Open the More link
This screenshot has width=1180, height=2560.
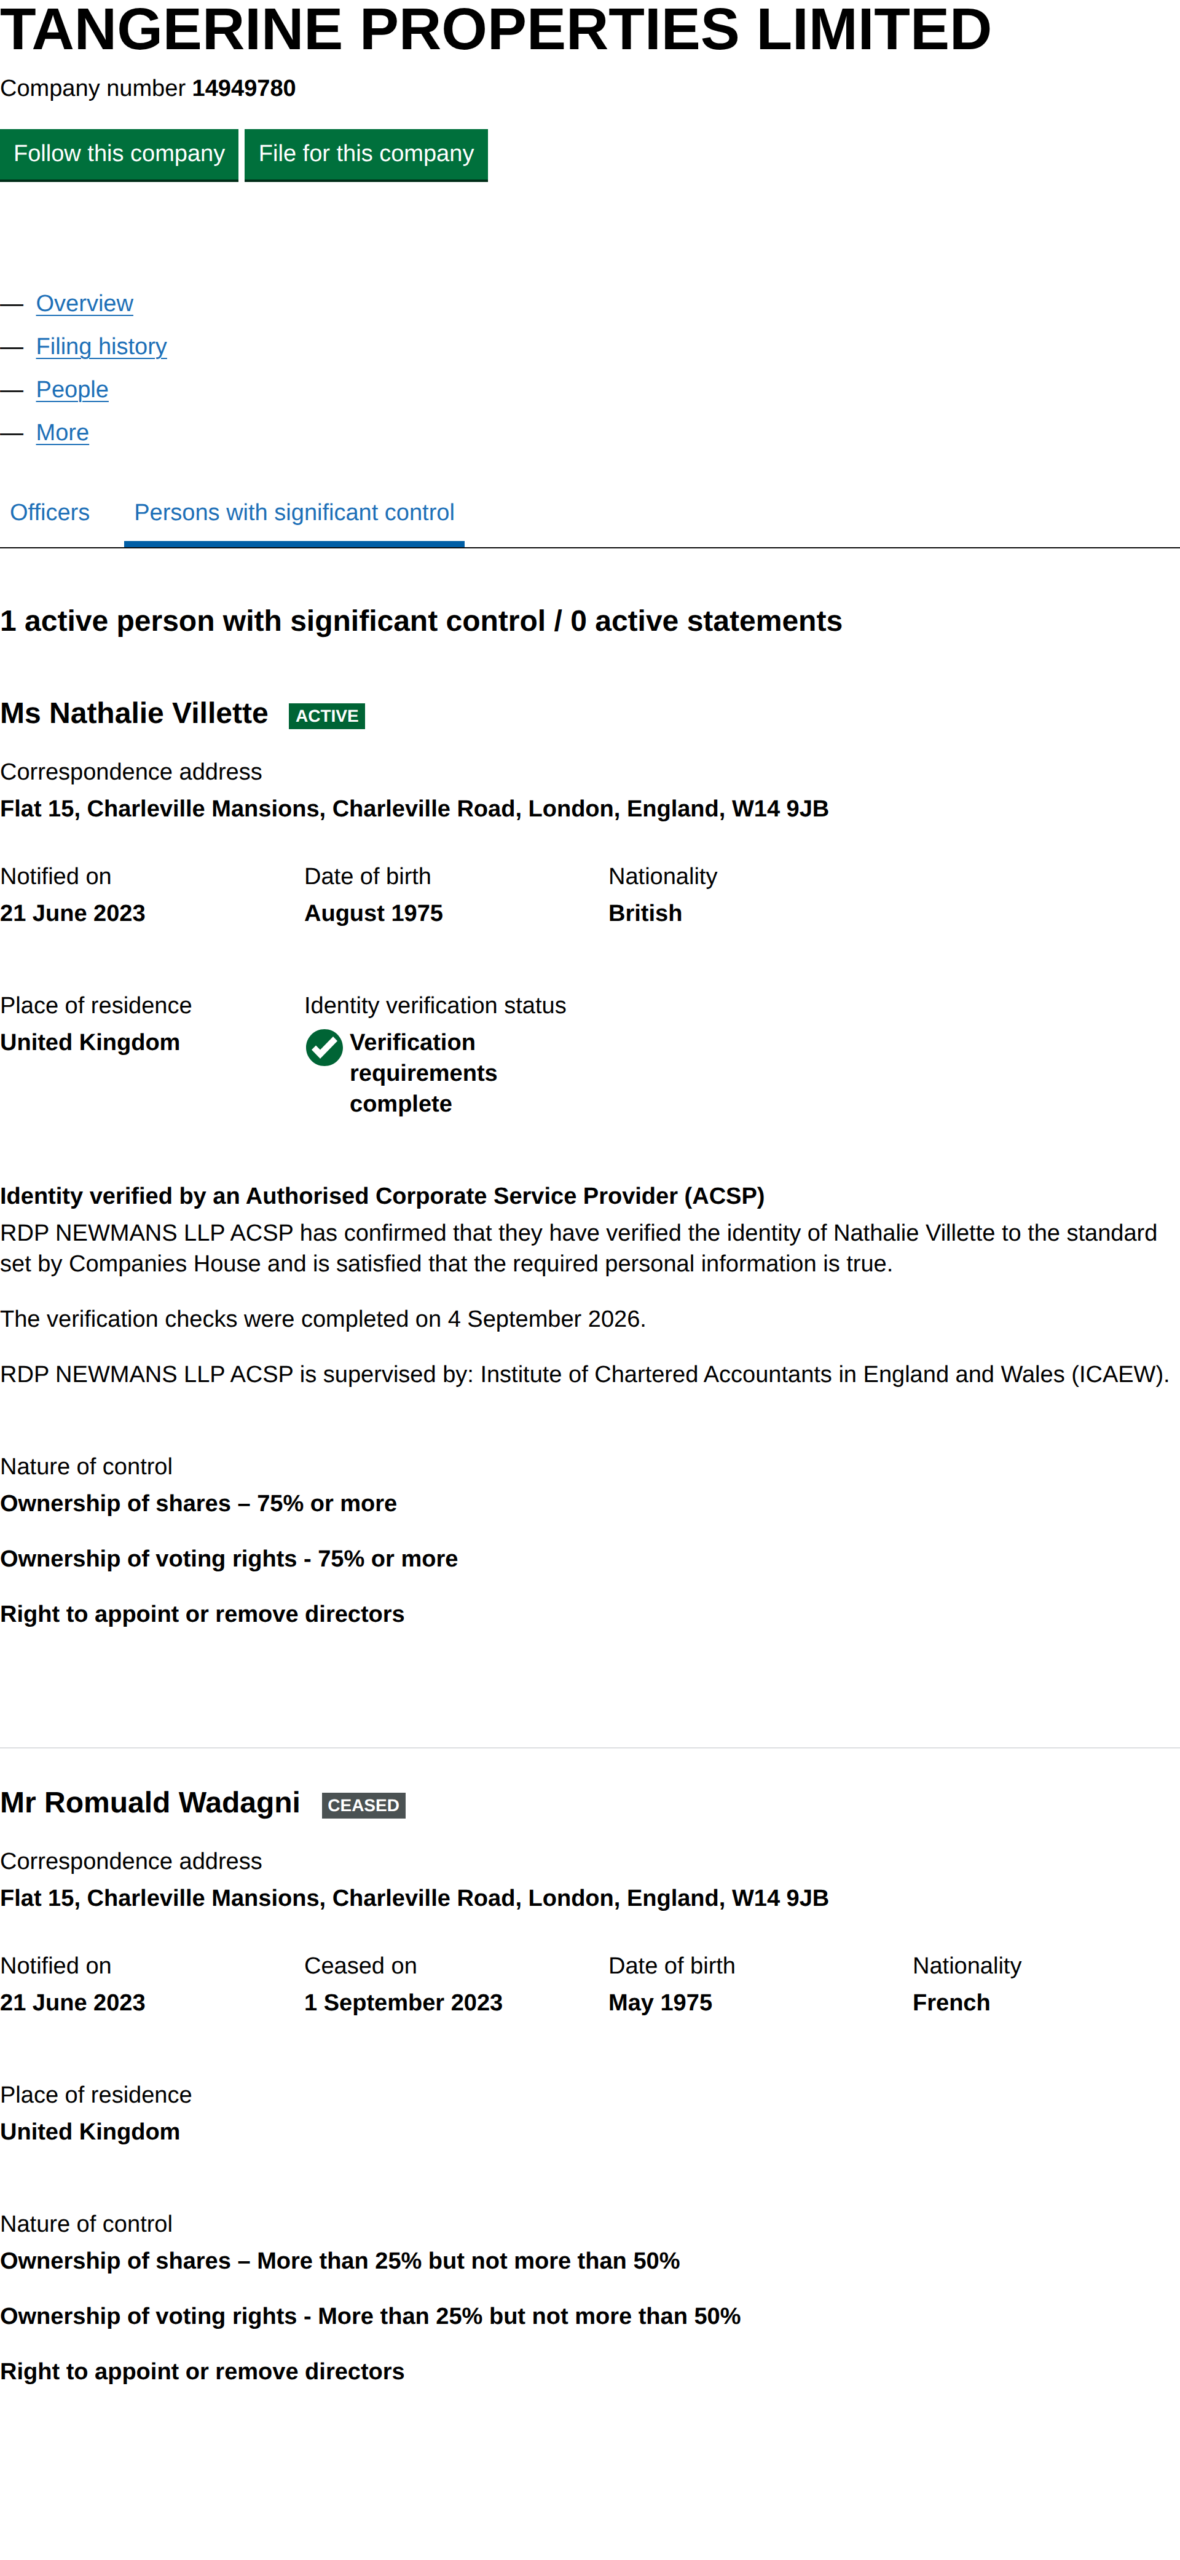pyautogui.click(x=62, y=432)
